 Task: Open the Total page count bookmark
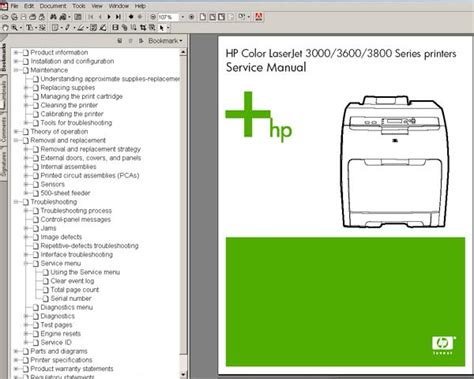coord(75,290)
